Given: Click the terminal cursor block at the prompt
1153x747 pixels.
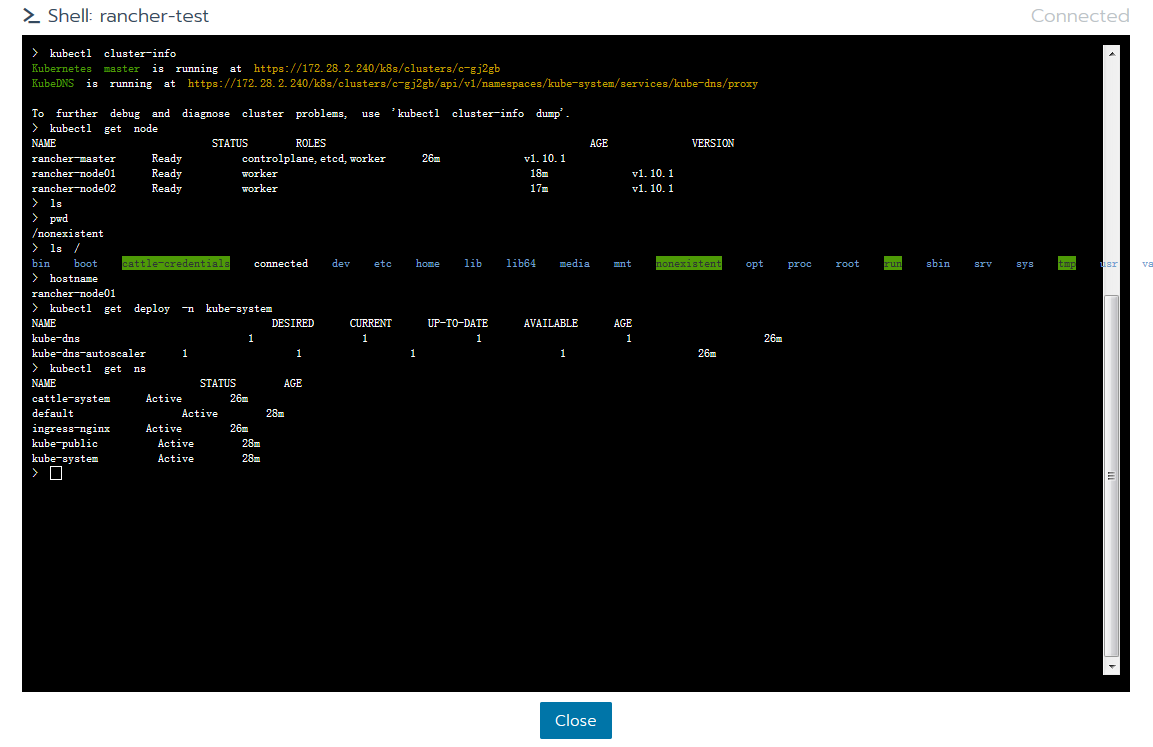Looking at the screenshot, I should [x=56, y=473].
